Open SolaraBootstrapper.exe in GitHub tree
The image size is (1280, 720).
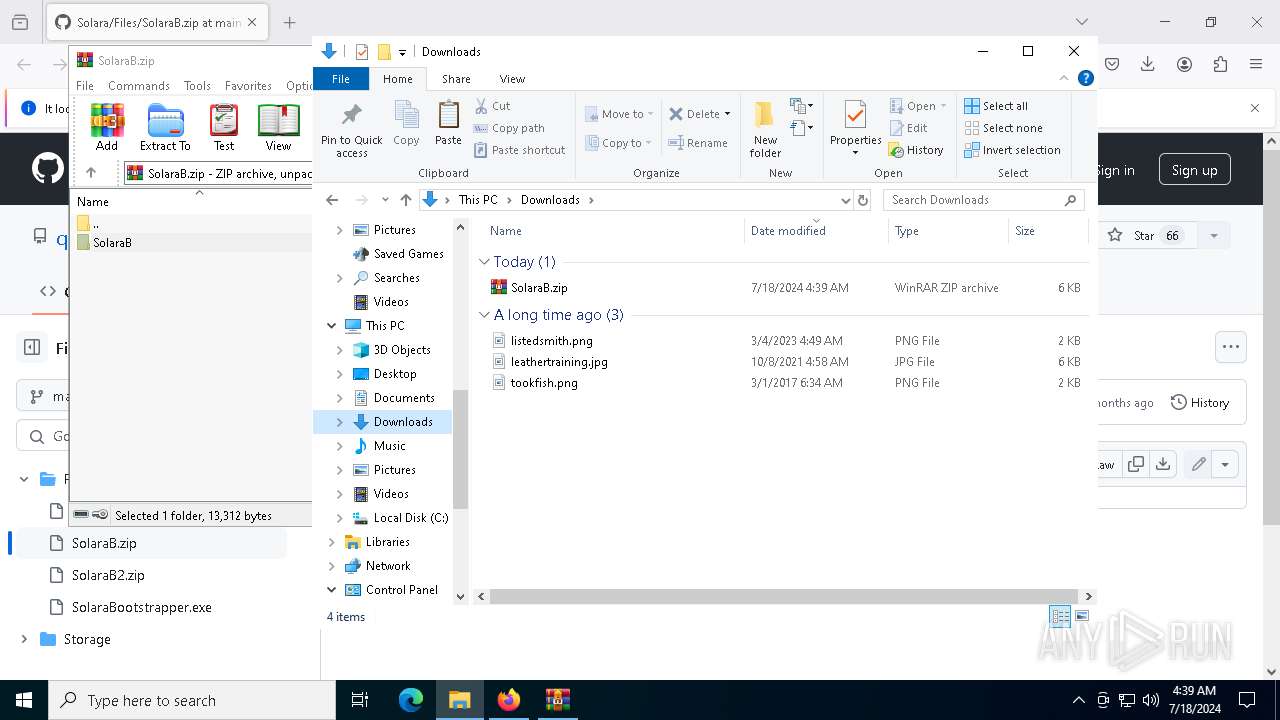142,607
